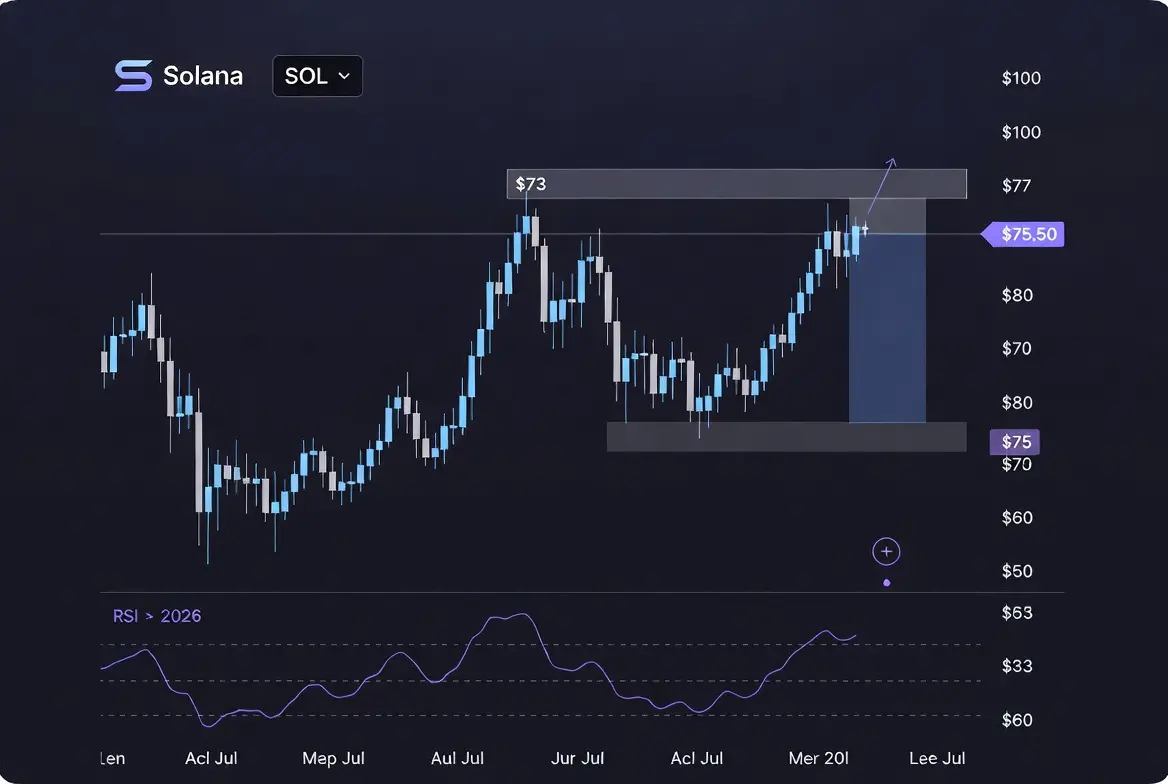Open the SOL ticker dropdown

click(x=317, y=76)
